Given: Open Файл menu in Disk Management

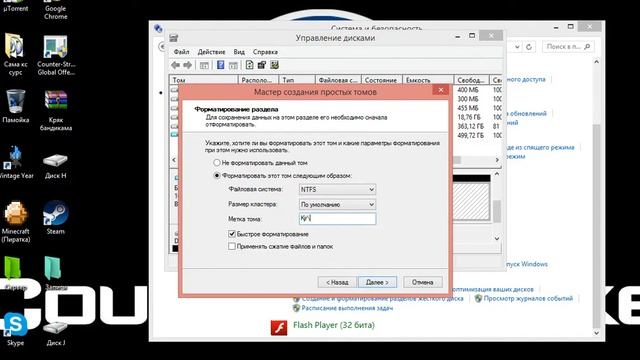Looking at the screenshot, I should tap(181, 52).
